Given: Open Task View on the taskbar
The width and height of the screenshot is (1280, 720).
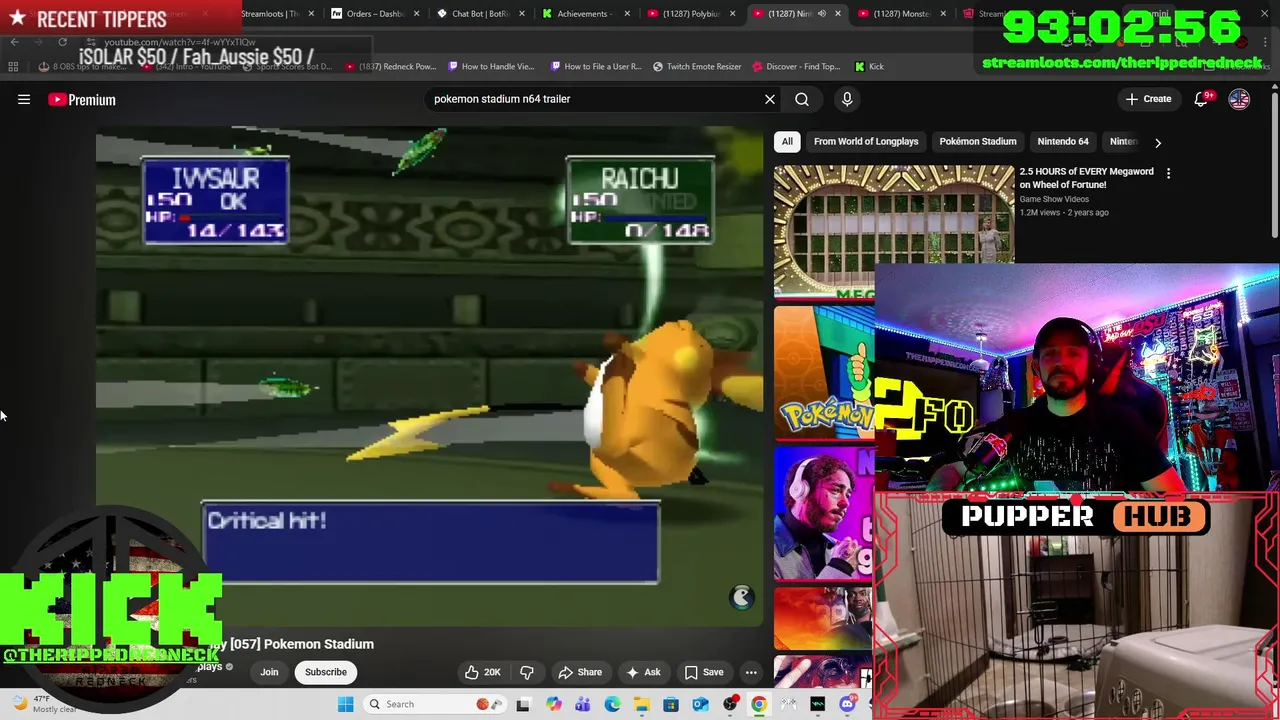Looking at the screenshot, I should (522, 704).
